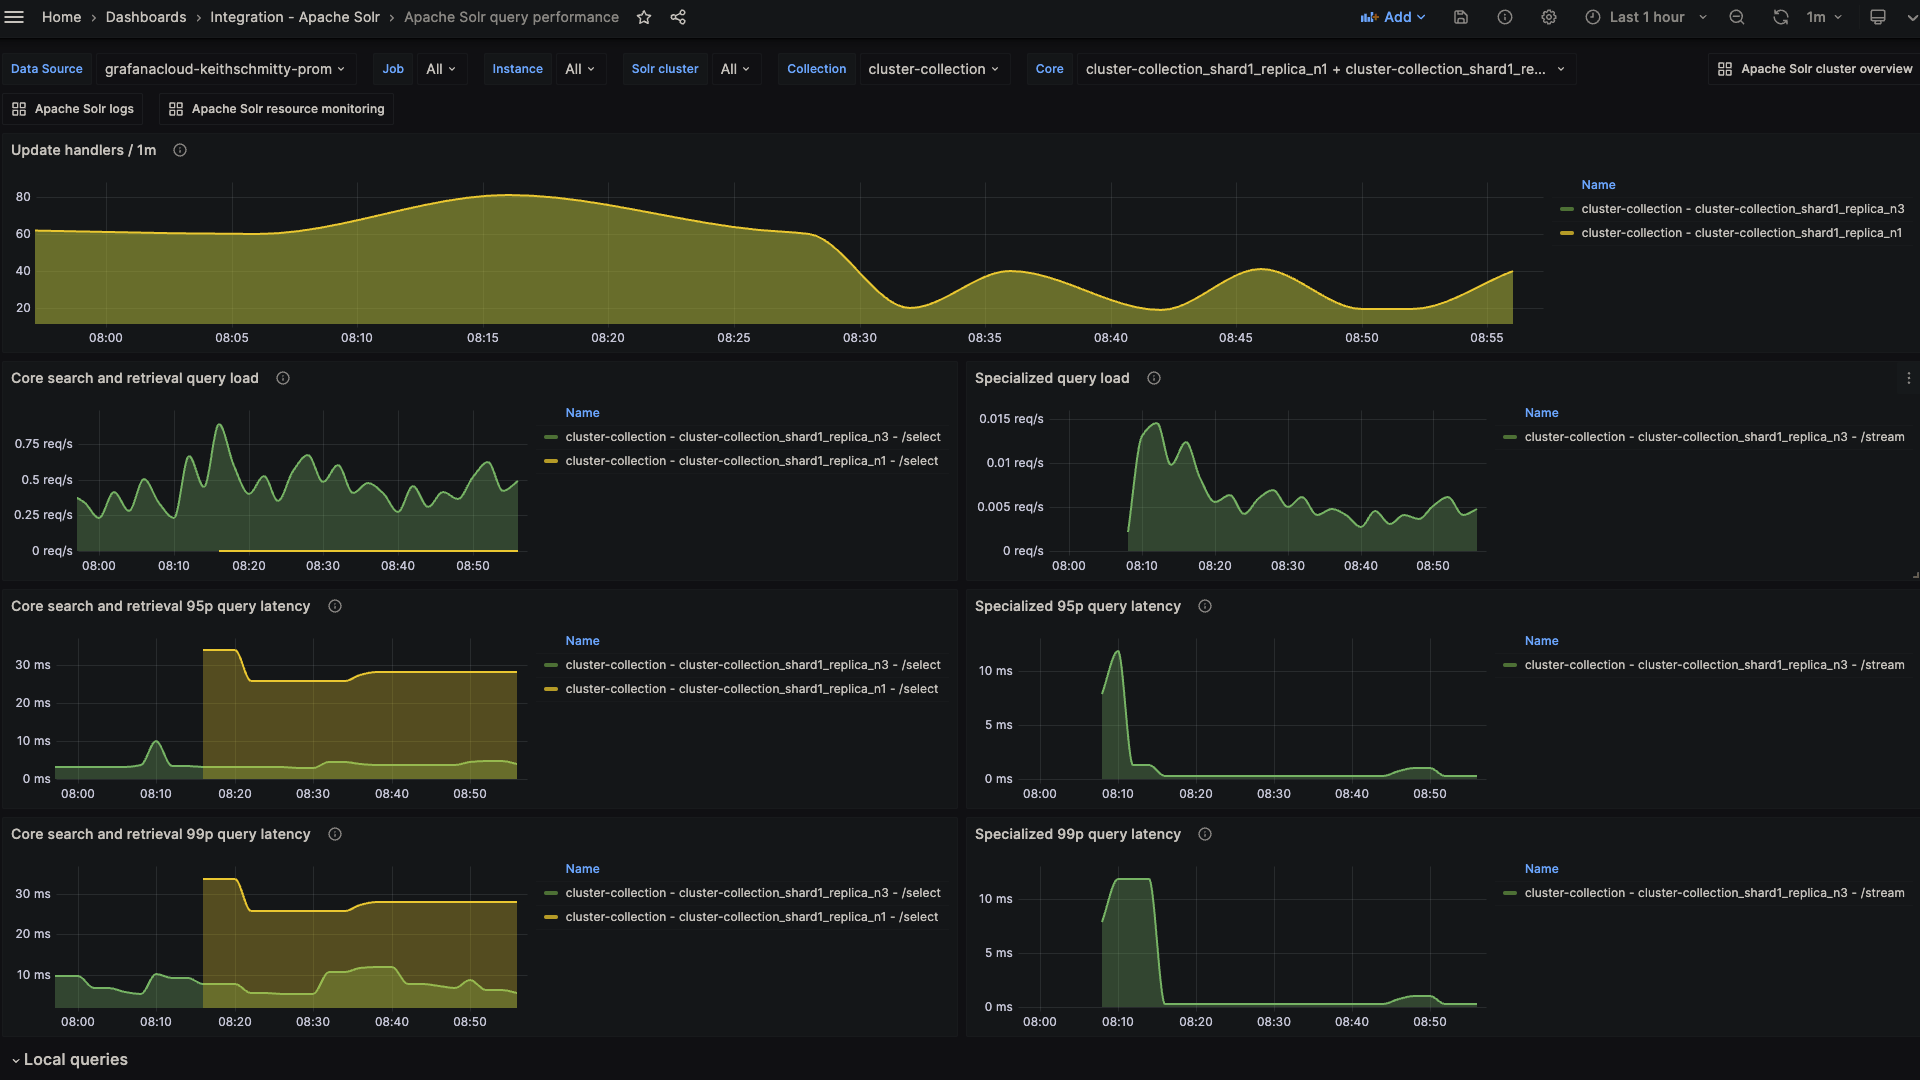This screenshot has width=1920, height=1080.
Task: Zoom out the dashboard time range
Action: 1737,17
